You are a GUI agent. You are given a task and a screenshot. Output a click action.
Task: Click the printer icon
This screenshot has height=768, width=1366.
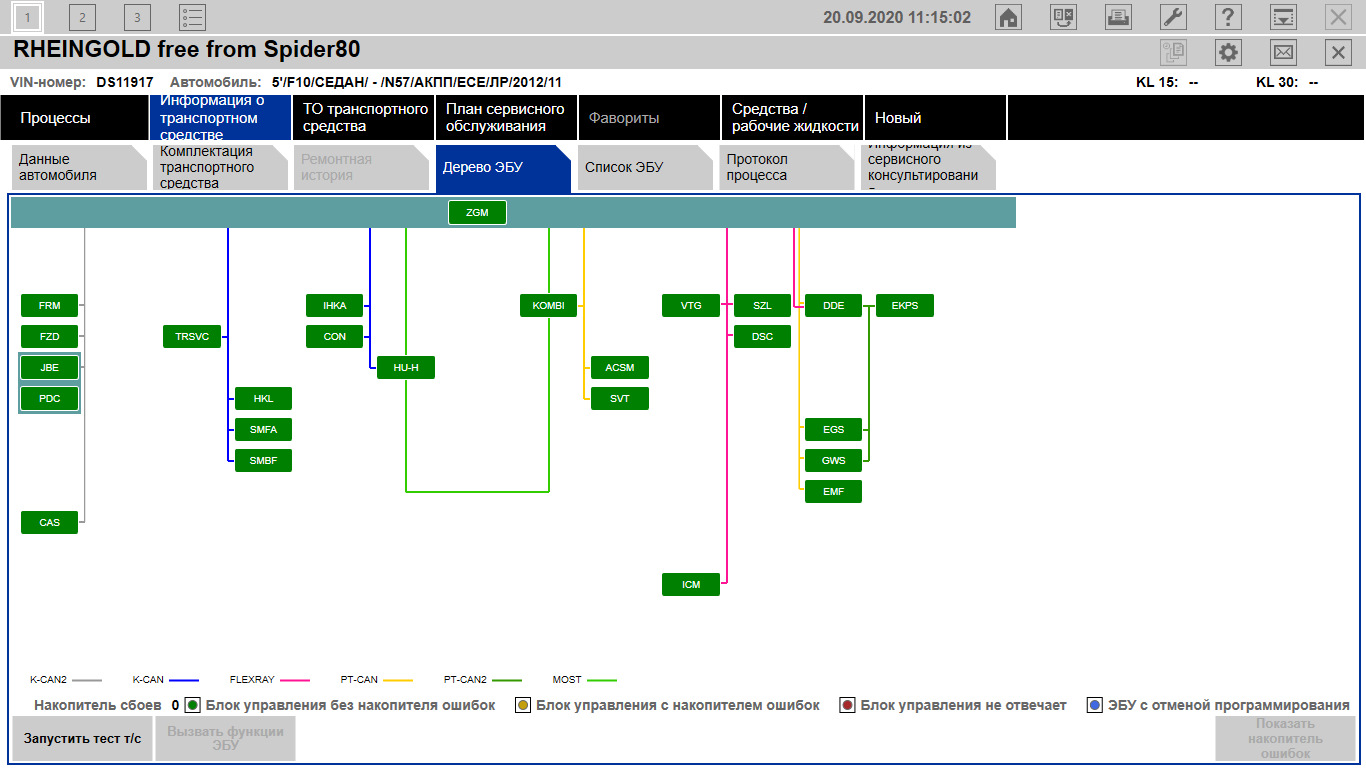(x=1118, y=17)
